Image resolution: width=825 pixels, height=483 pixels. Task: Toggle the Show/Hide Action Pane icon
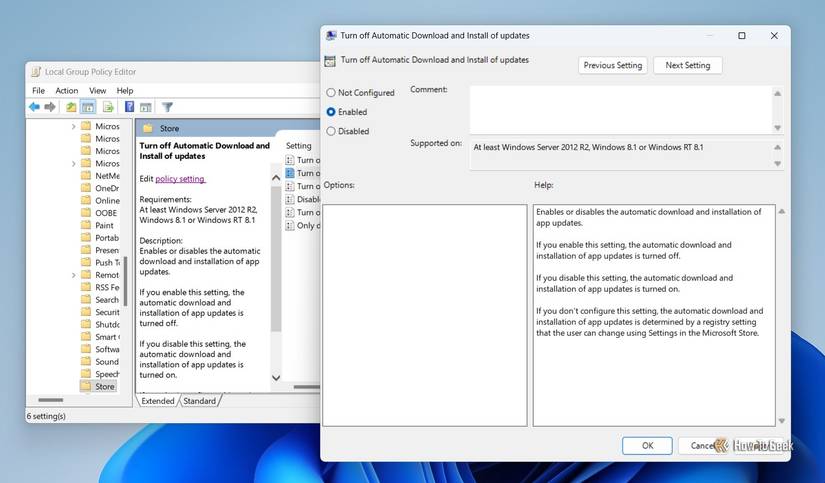click(145, 107)
